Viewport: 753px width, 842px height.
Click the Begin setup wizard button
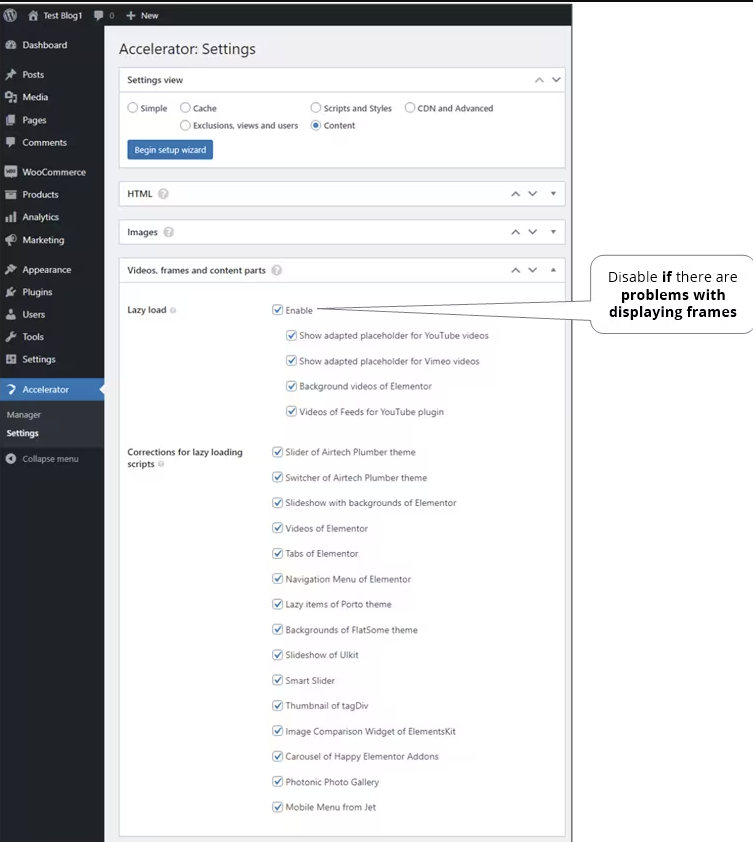[170, 150]
